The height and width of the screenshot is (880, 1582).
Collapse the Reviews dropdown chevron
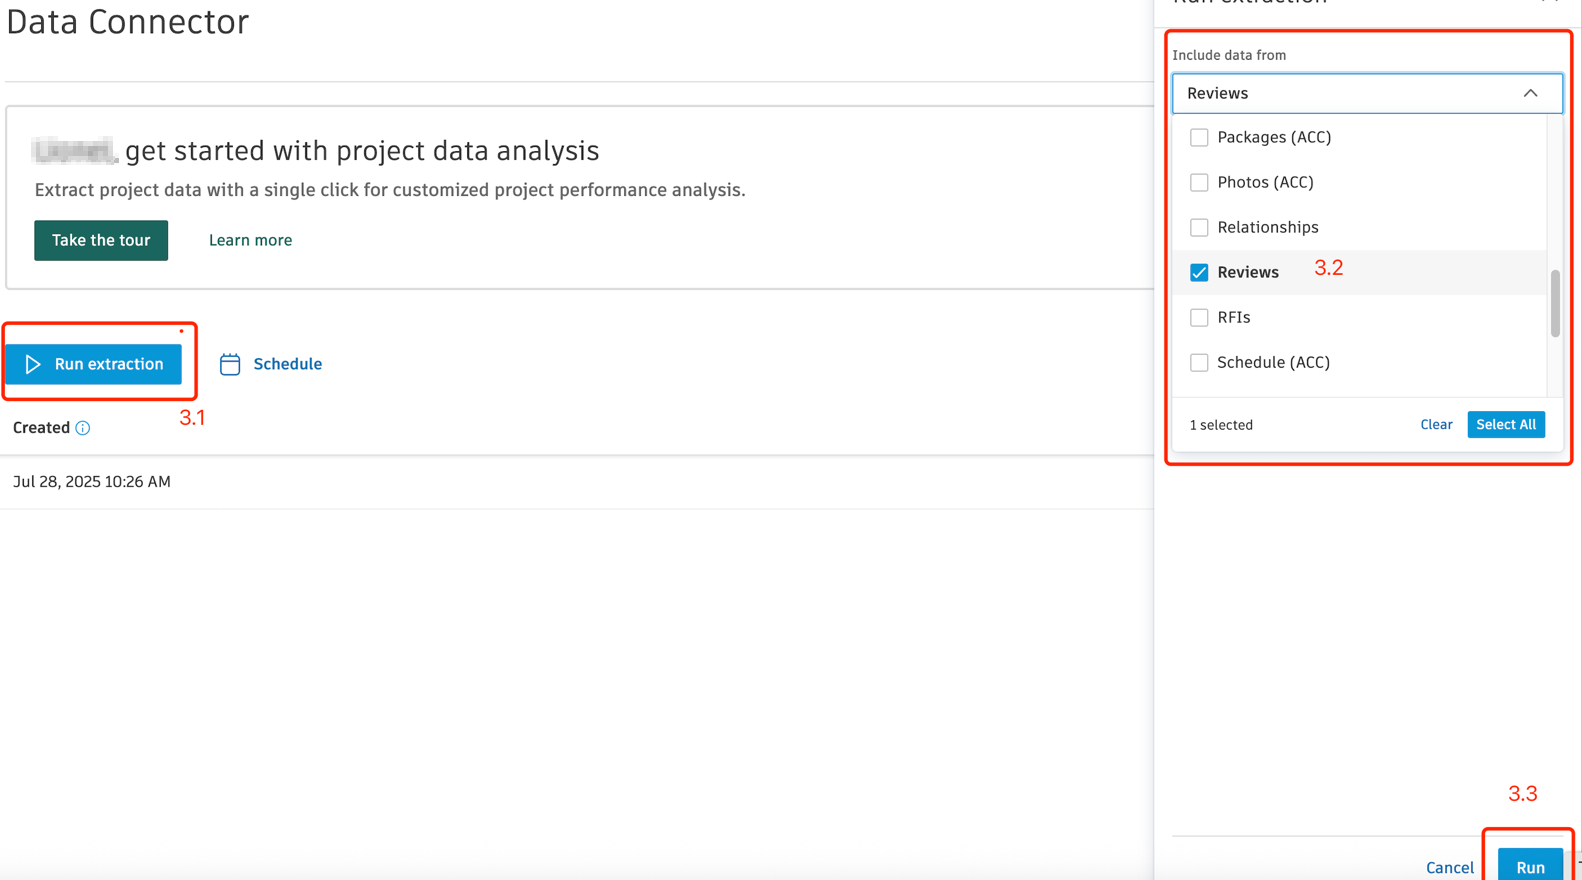click(1530, 93)
